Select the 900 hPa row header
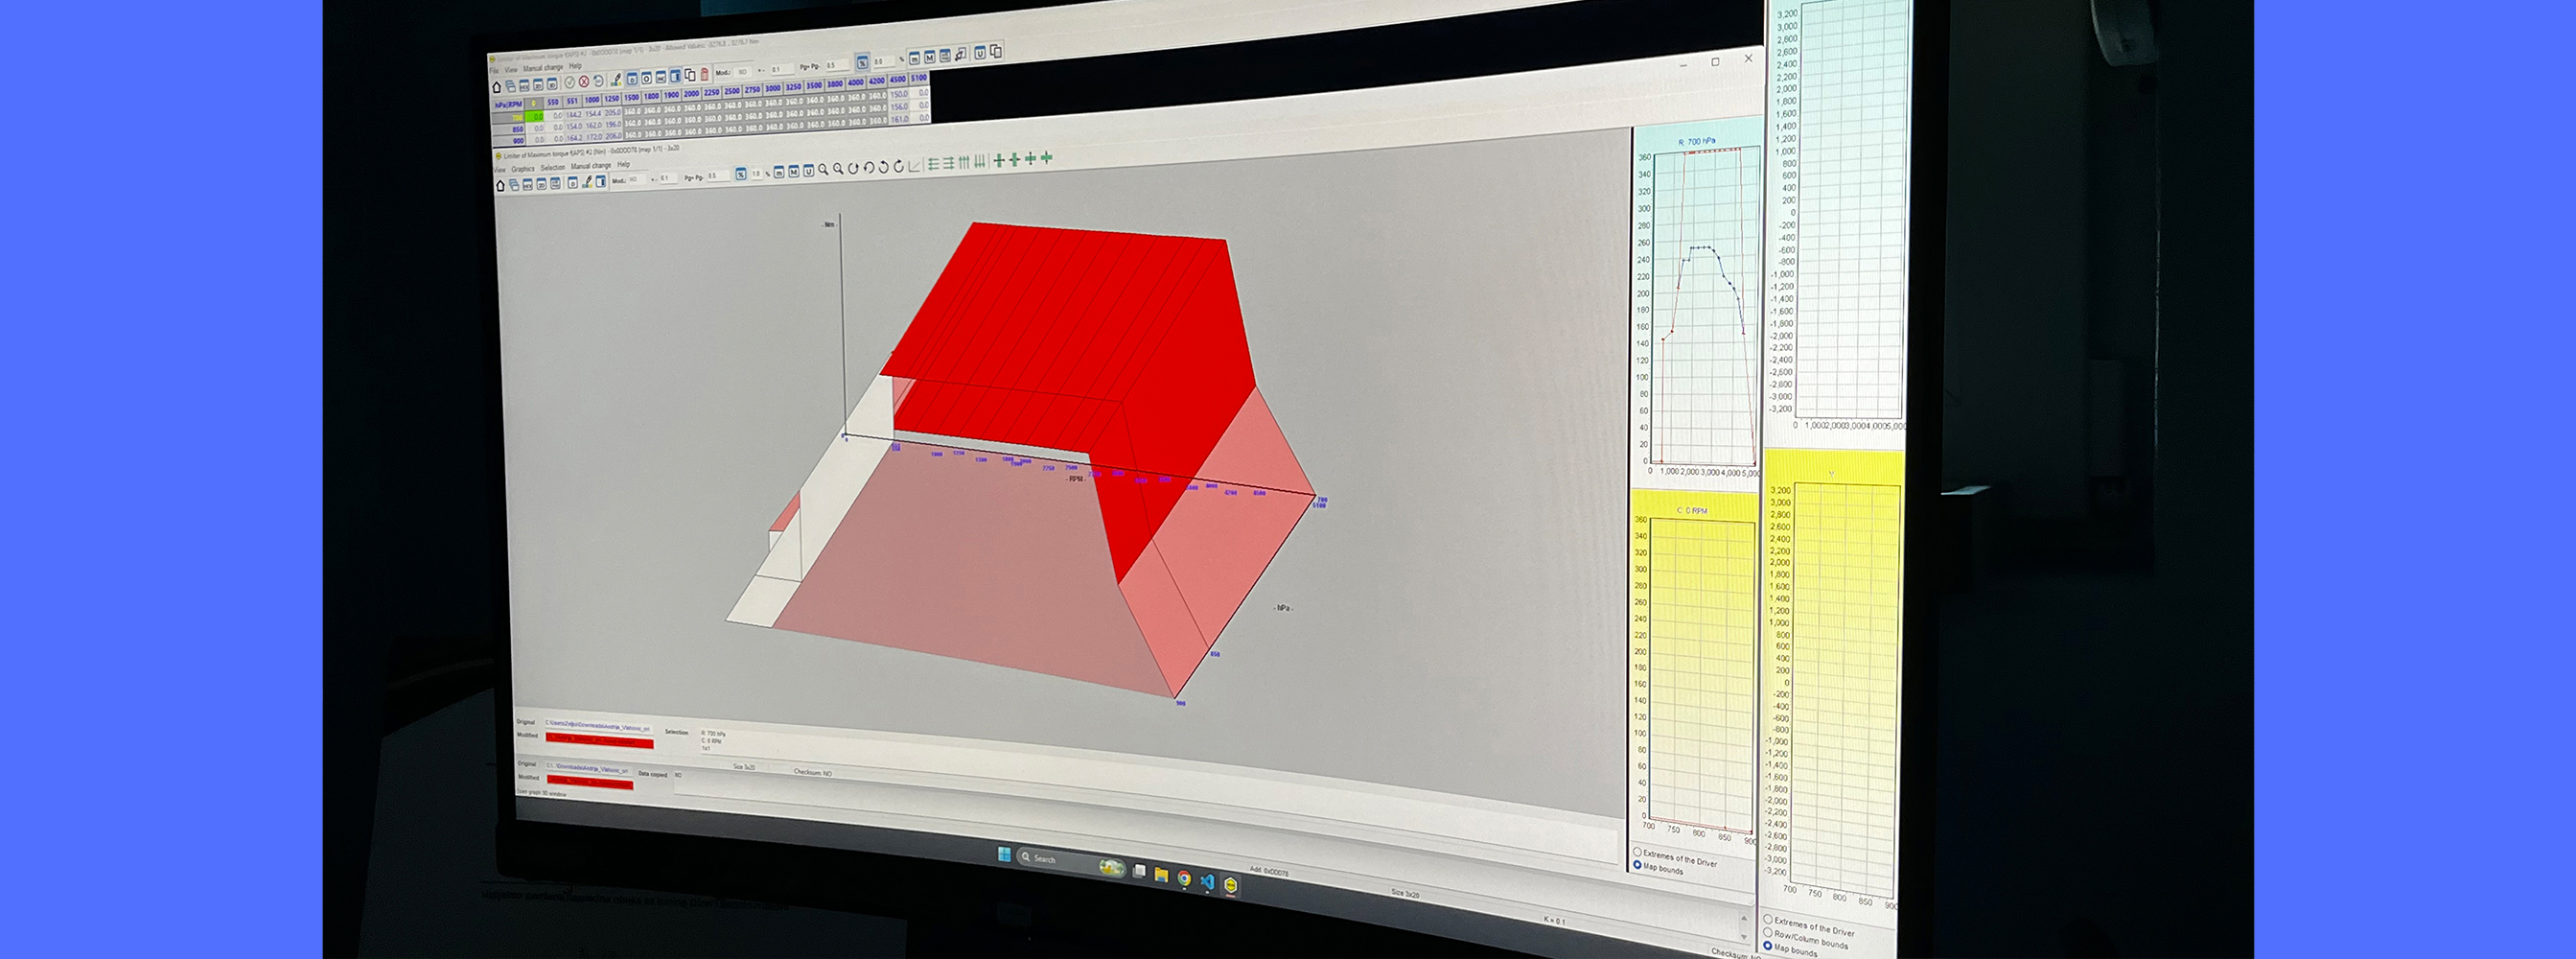 coord(511,141)
